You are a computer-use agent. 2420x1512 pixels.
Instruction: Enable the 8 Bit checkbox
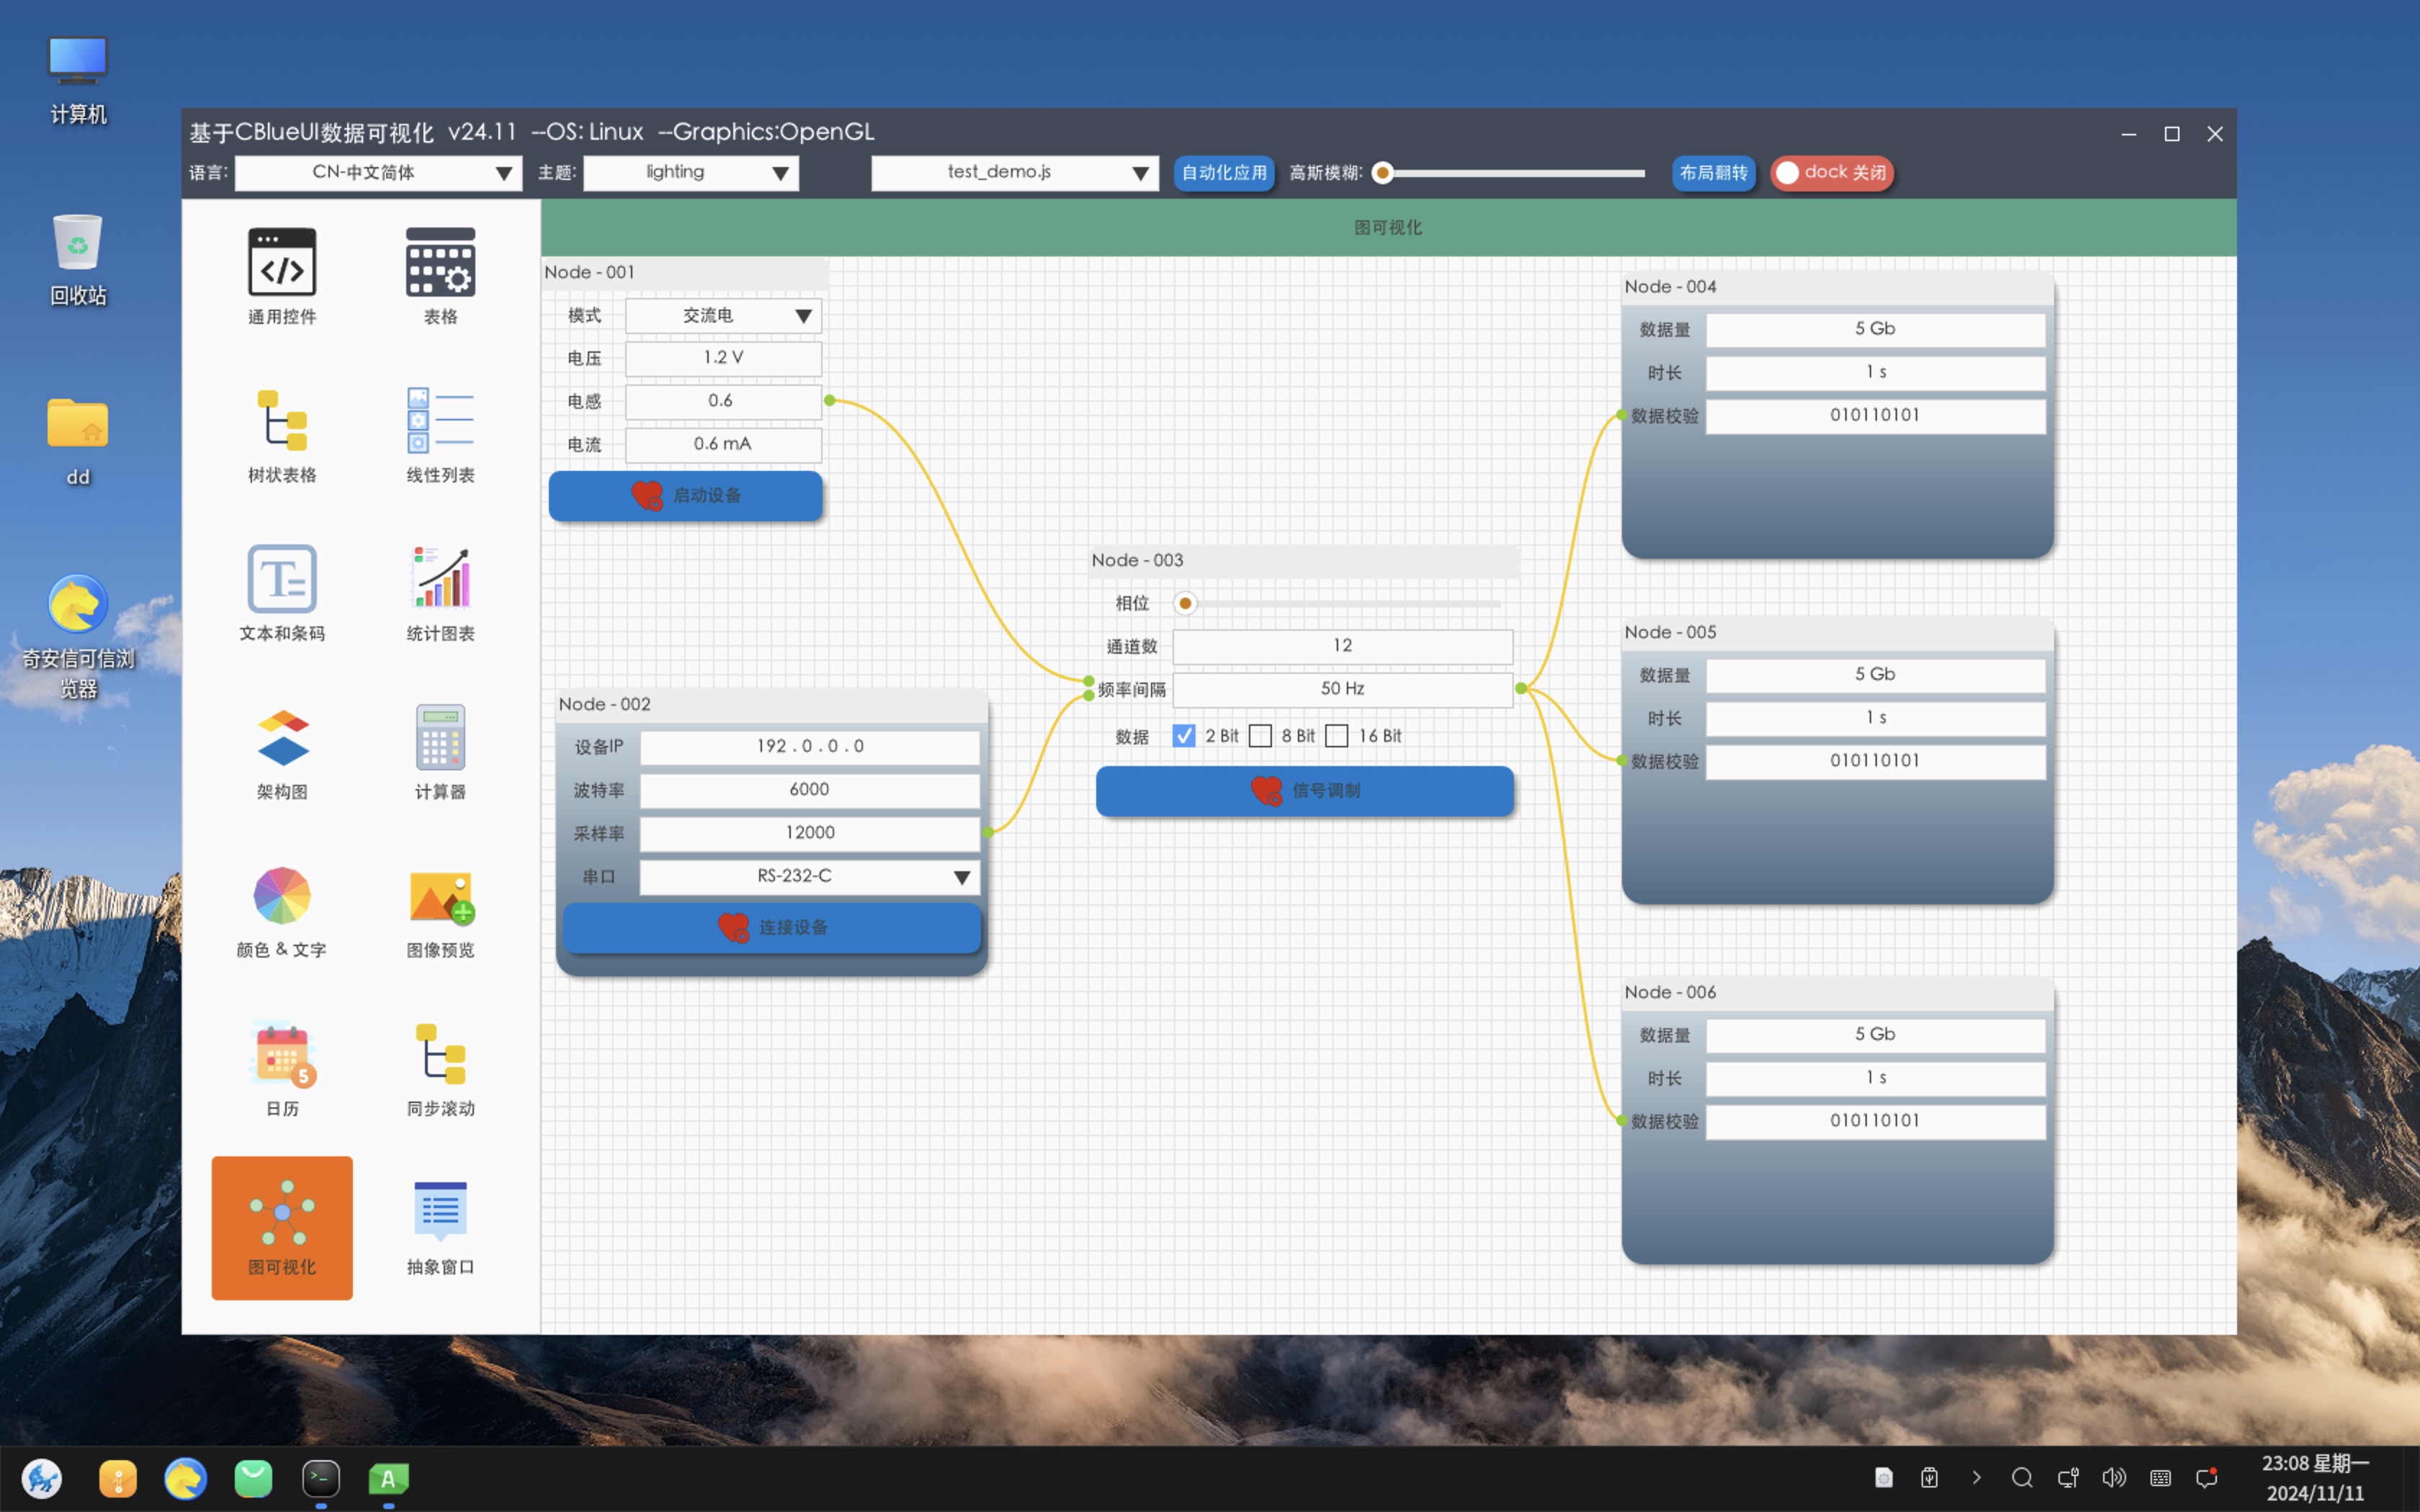pos(1260,736)
